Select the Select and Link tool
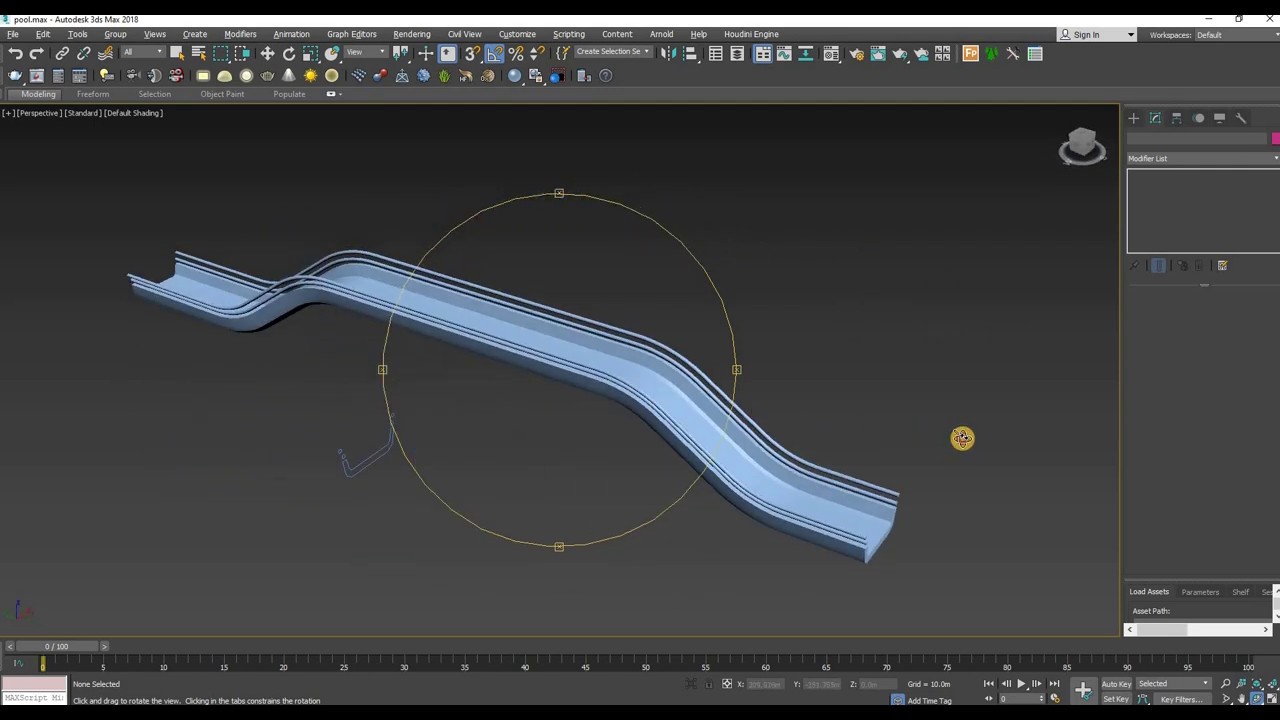 (x=62, y=54)
